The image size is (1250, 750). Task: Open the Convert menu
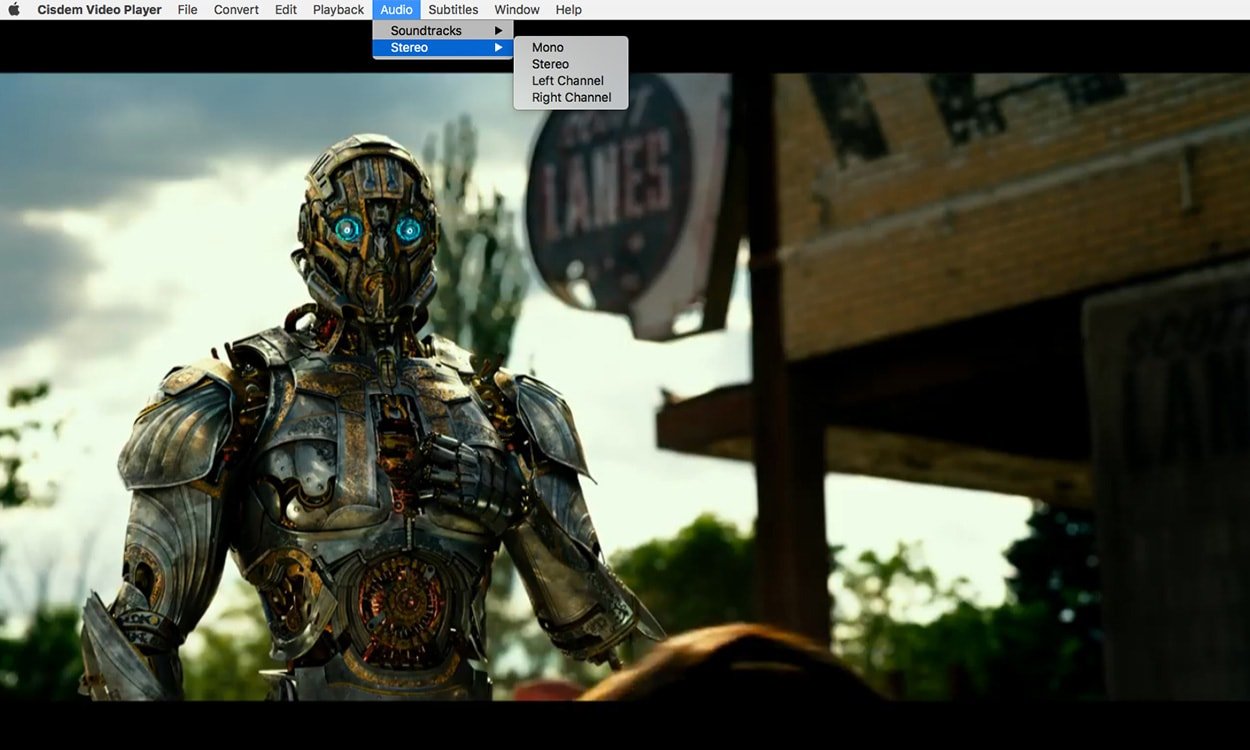236,9
